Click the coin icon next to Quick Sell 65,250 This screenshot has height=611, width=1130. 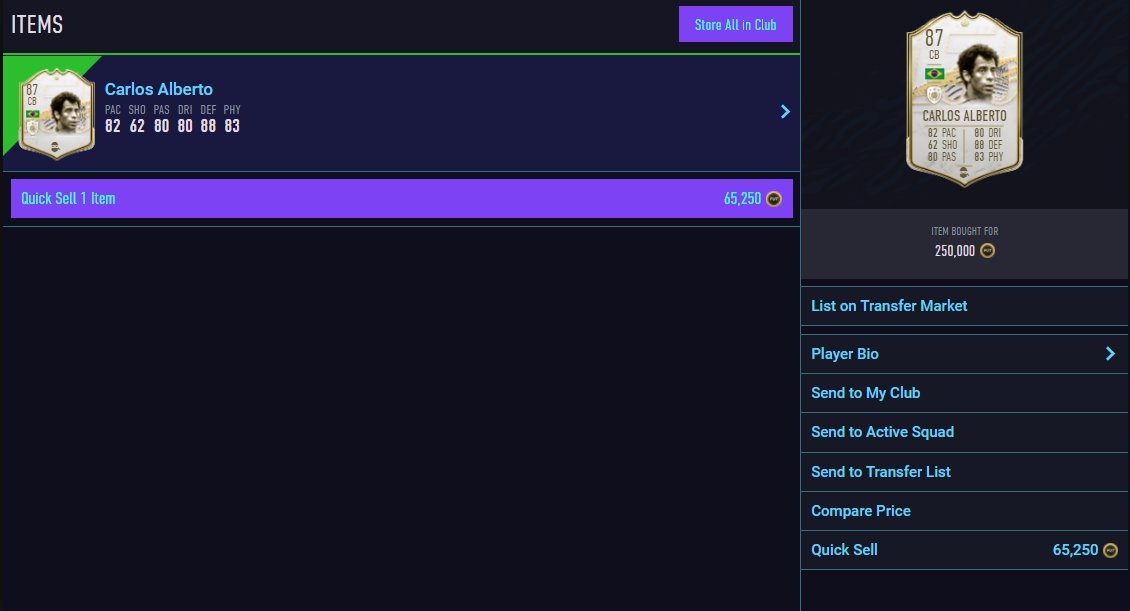click(1111, 550)
